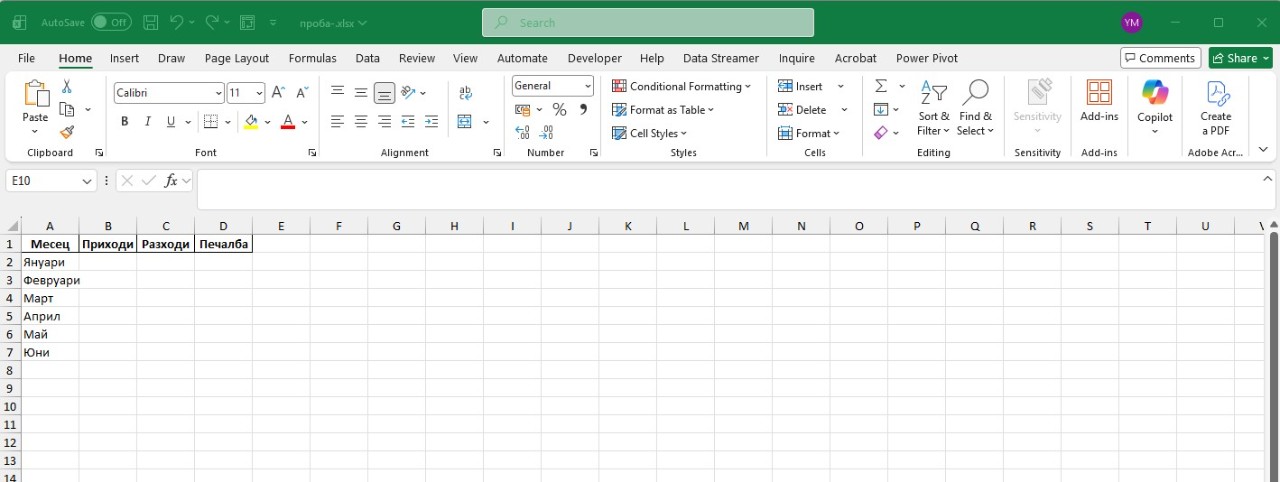
Task: Toggle the AutoSave switch
Action: pyautogui.click(x=111, y=22)
